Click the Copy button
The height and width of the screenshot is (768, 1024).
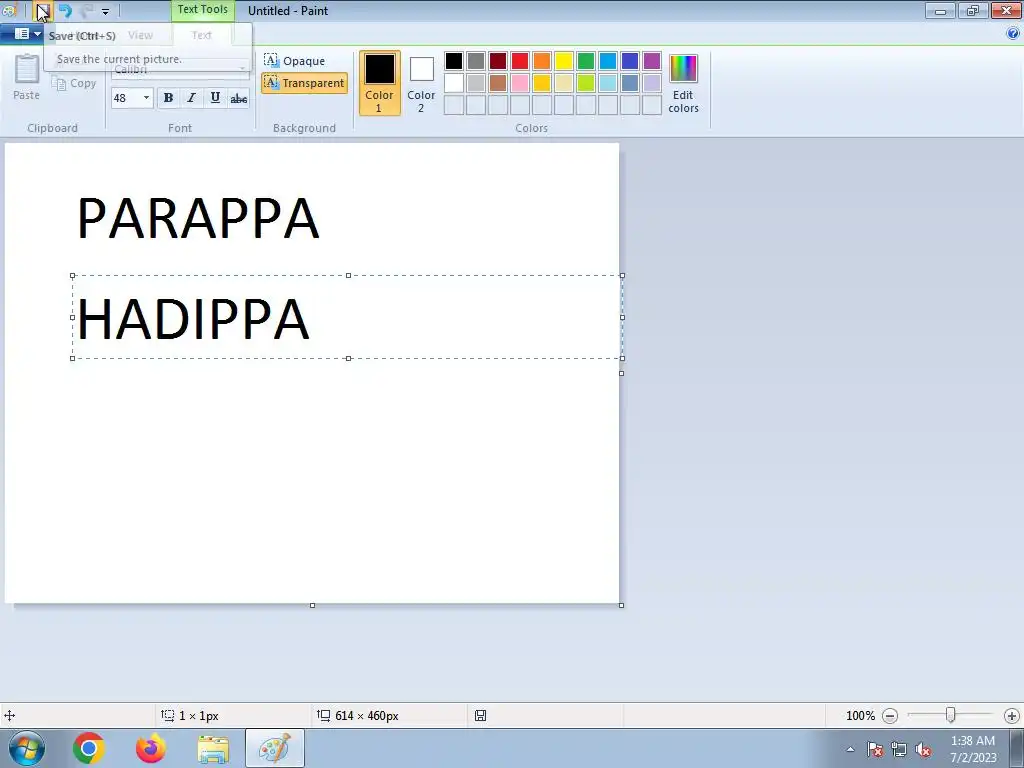tap(74, 84)
